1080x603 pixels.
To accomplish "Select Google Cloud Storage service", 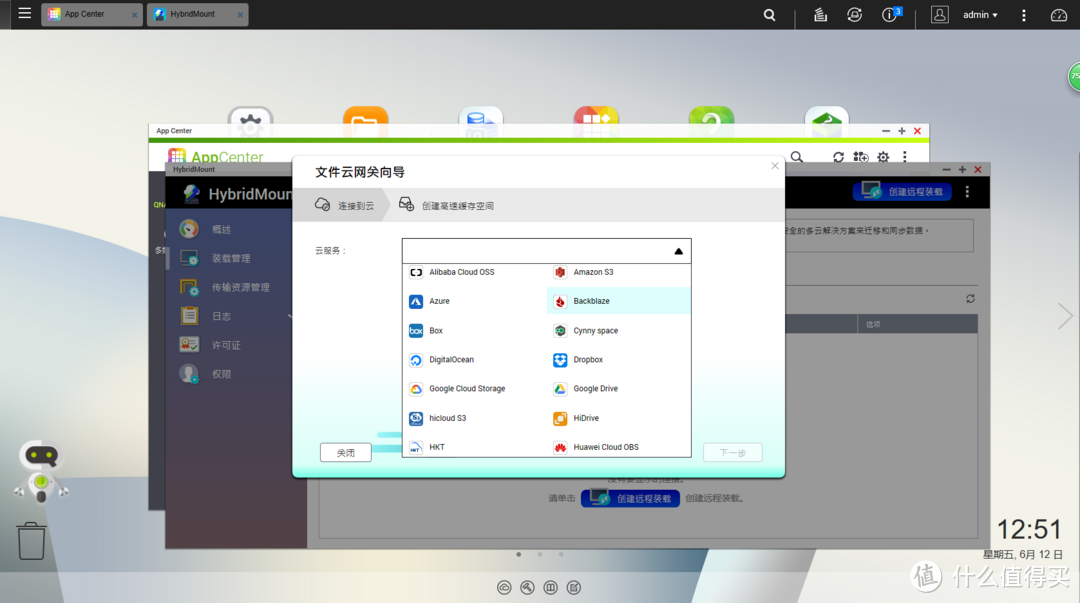I will pos(475,389).
